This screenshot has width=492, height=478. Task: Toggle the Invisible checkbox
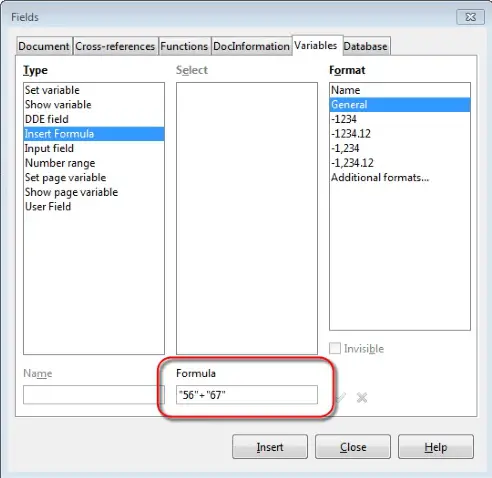pyautogui.click(x=335, y=348)
